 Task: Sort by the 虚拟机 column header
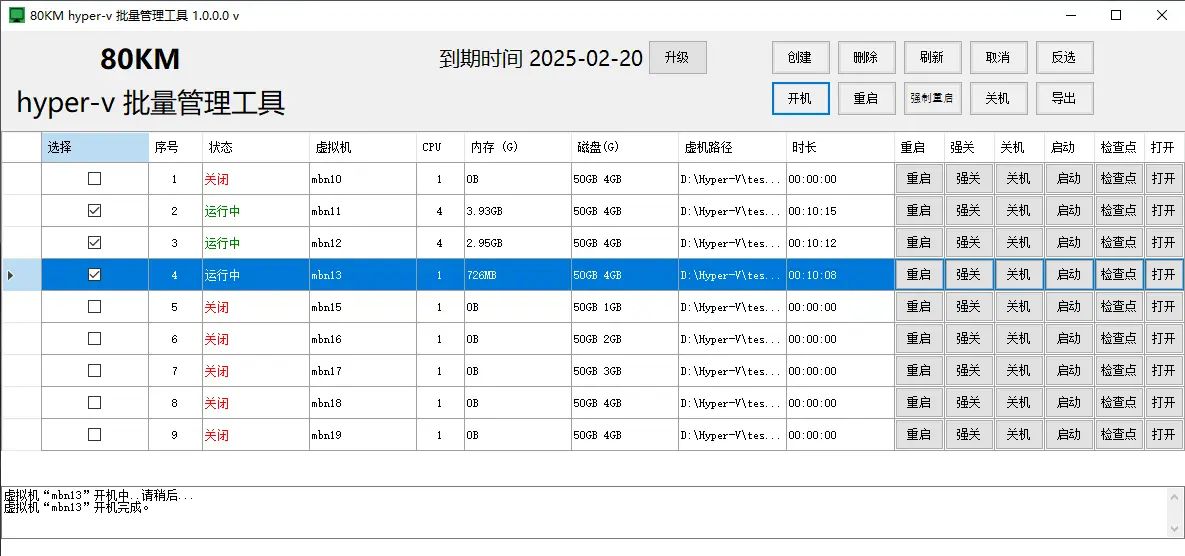click(x=363, y=147)
